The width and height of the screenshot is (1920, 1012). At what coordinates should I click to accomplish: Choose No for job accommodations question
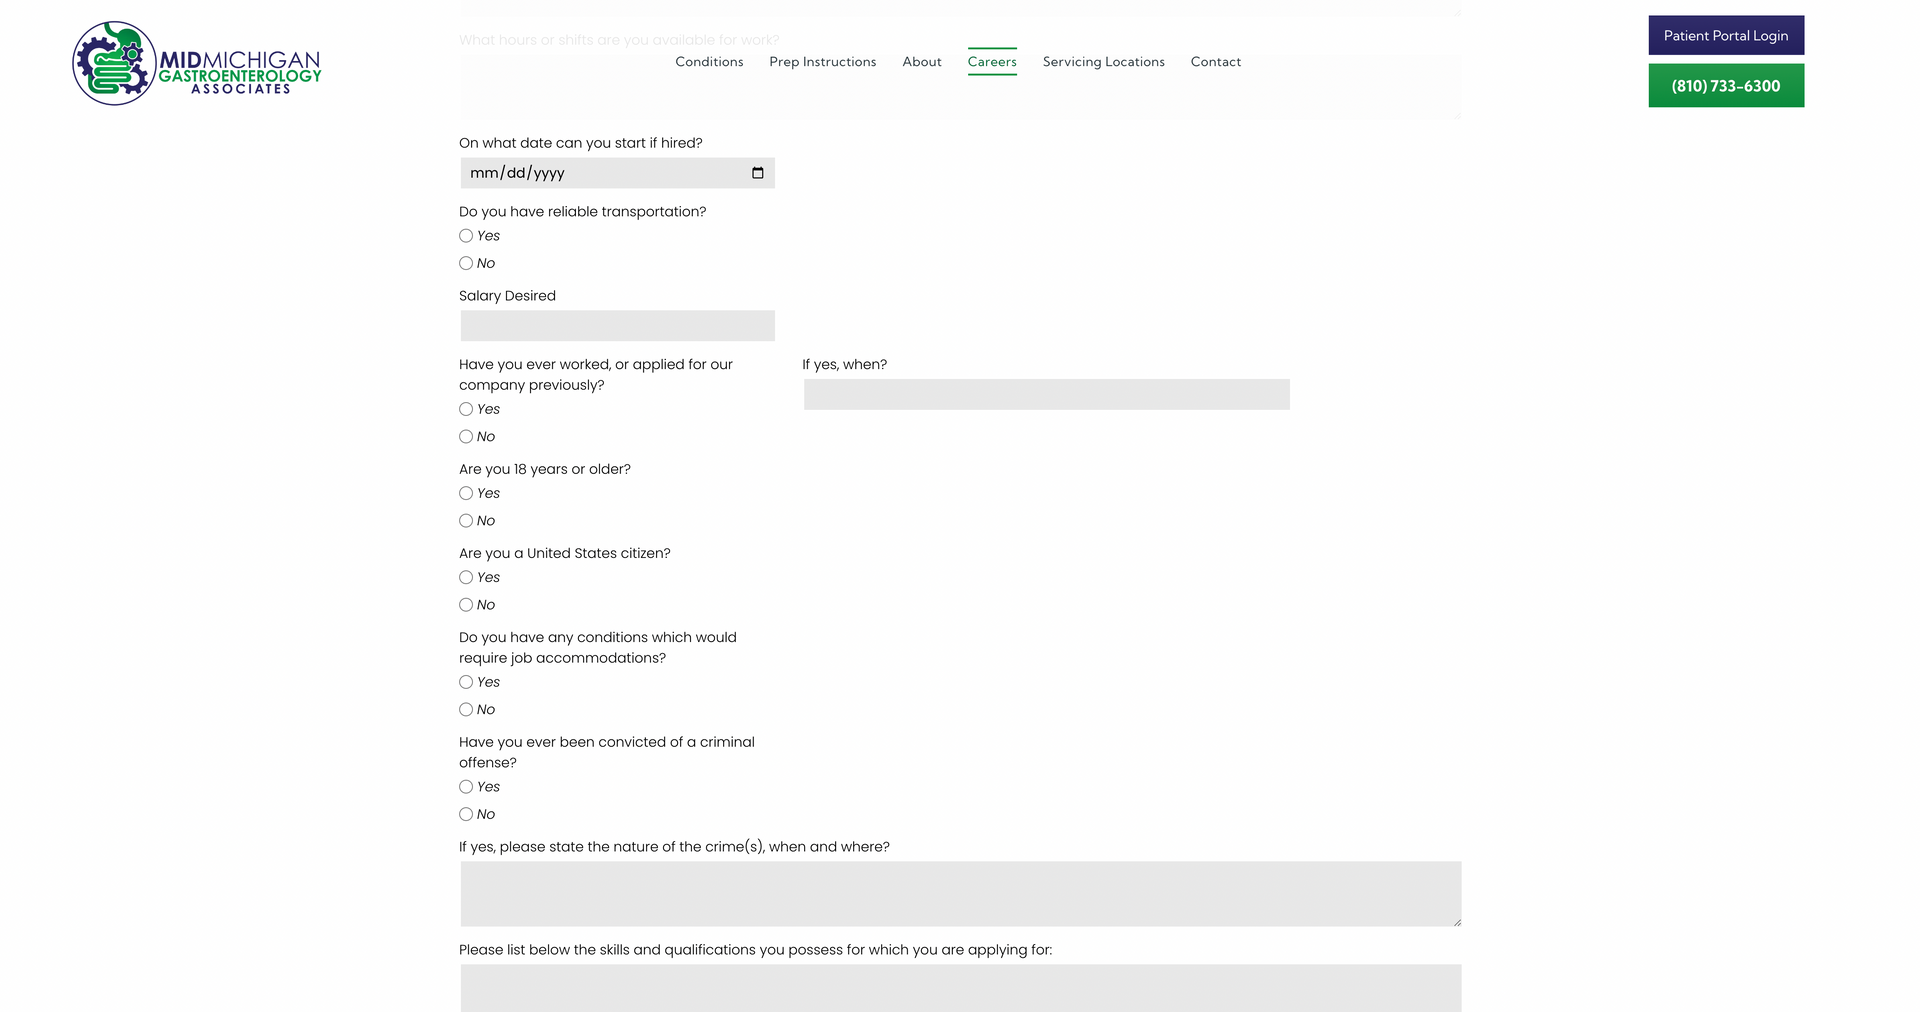[466, 710]
